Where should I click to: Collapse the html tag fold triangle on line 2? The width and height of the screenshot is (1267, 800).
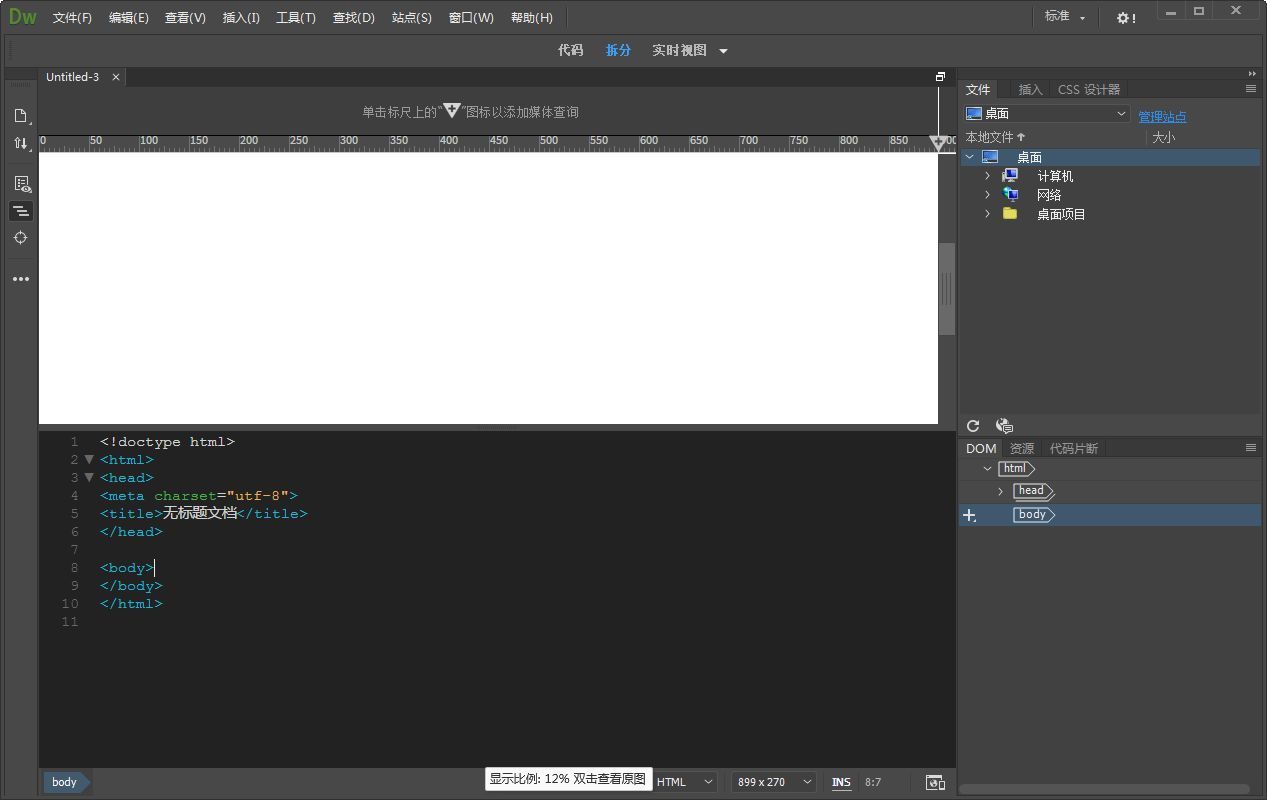89,460
